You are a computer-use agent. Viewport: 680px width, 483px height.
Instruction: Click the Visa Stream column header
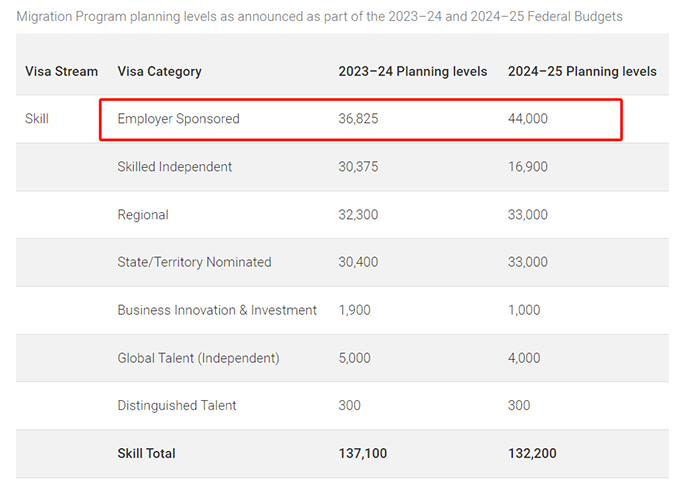61,71
